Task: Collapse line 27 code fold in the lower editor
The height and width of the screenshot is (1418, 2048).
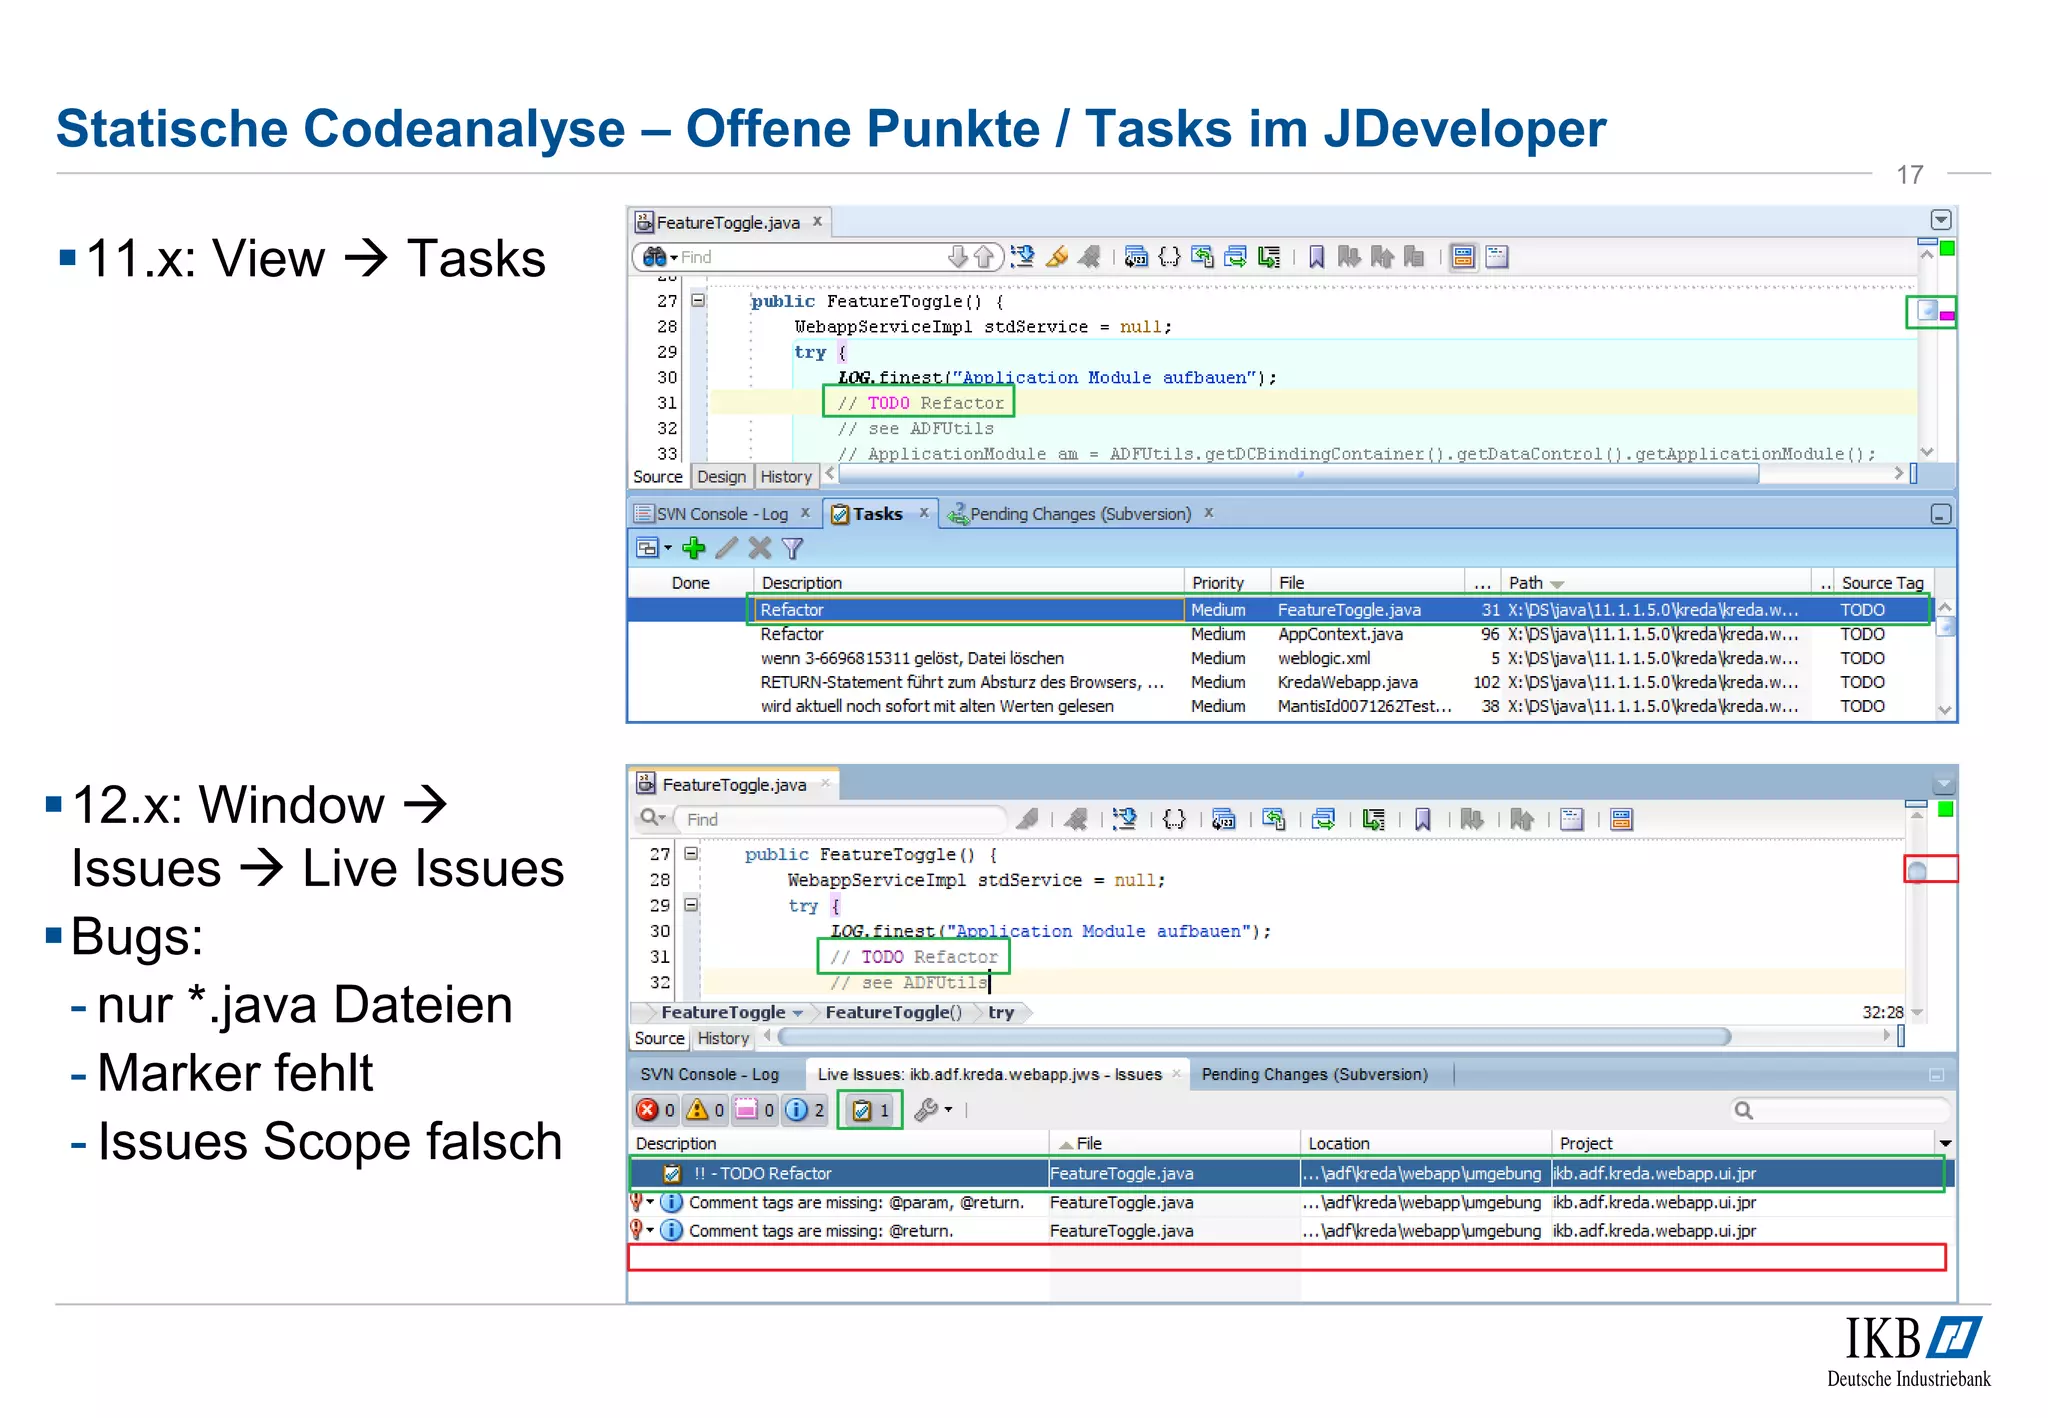Action: coord(691,853)
